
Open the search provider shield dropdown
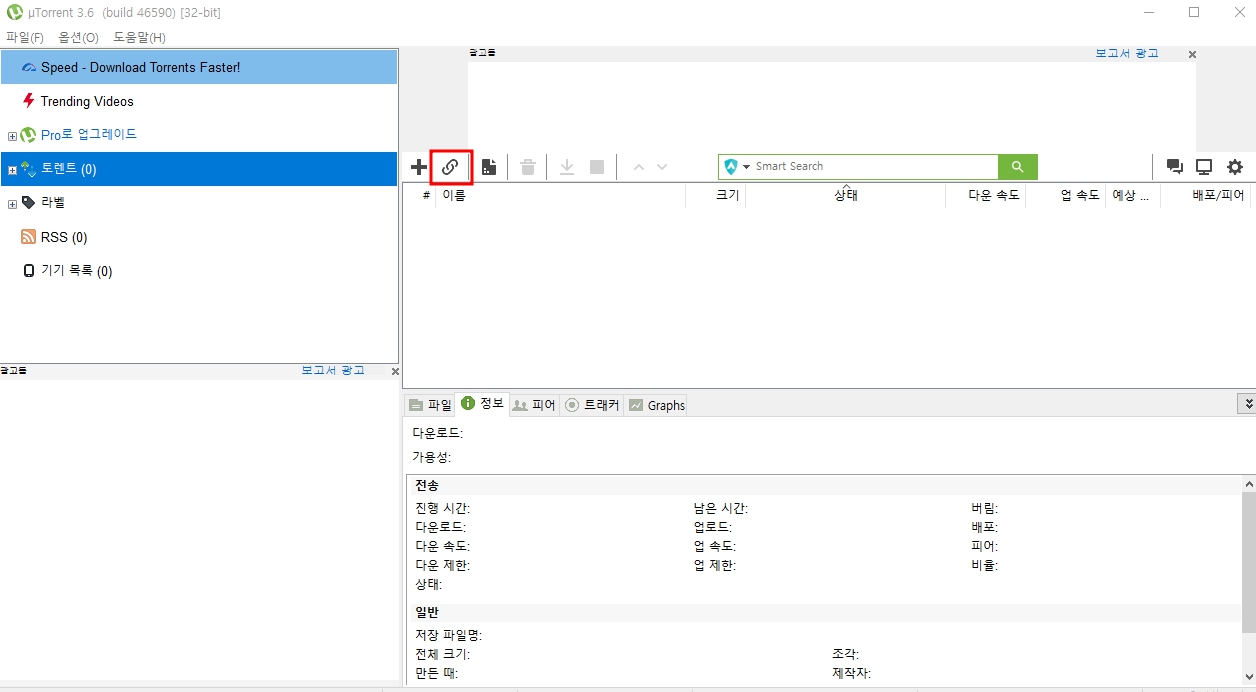tap(737, 167)
